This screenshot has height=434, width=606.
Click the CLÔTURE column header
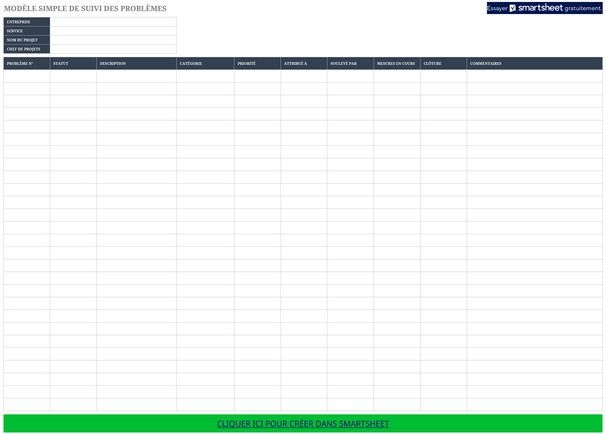(x=443, y=63)
